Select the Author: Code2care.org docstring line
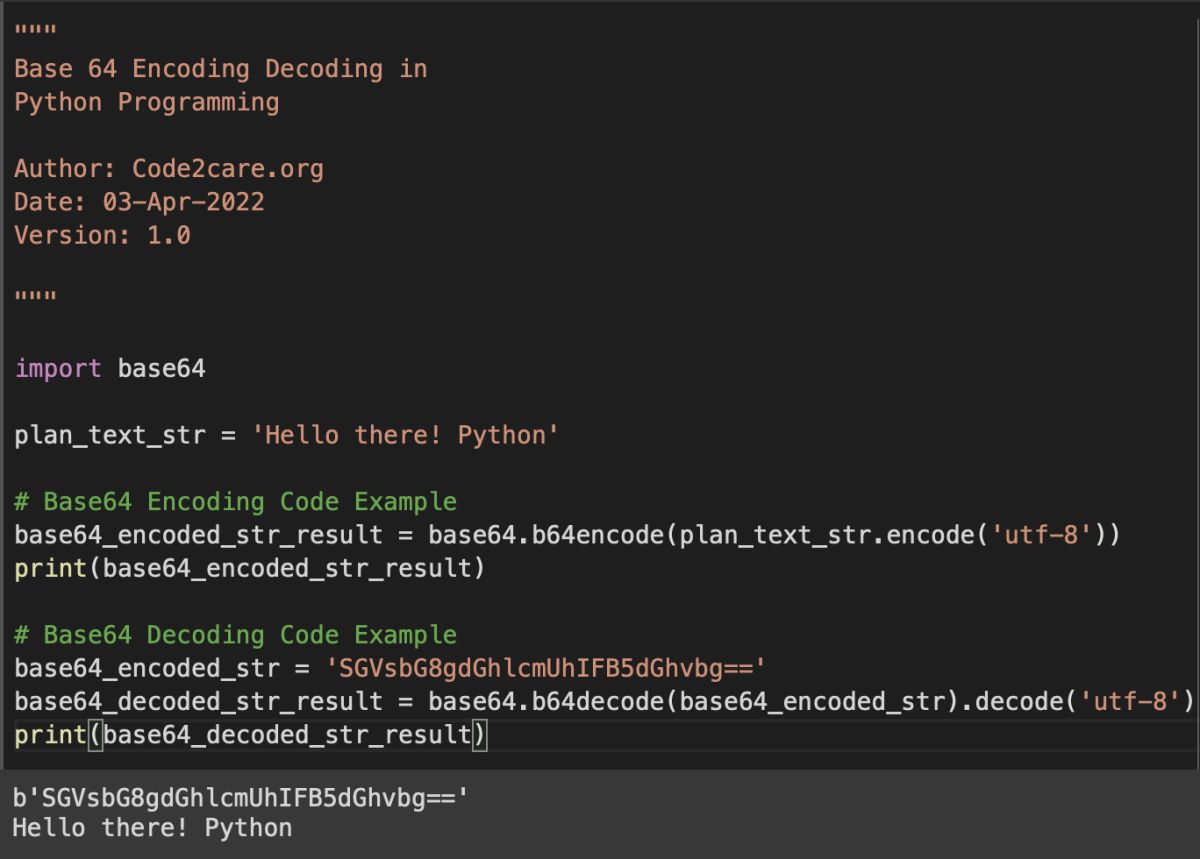Screen dimensions: 1200x859 170,168
